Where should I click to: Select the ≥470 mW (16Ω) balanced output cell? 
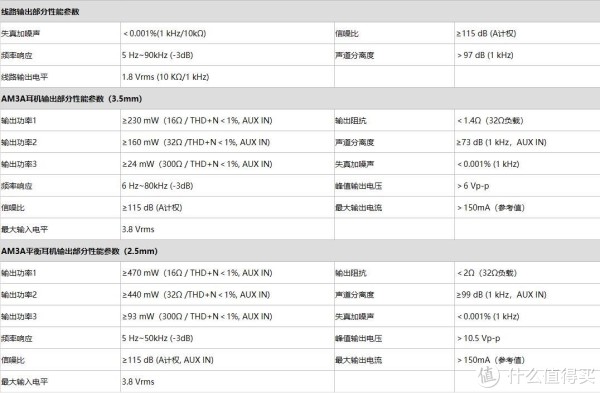pos(197,273)
